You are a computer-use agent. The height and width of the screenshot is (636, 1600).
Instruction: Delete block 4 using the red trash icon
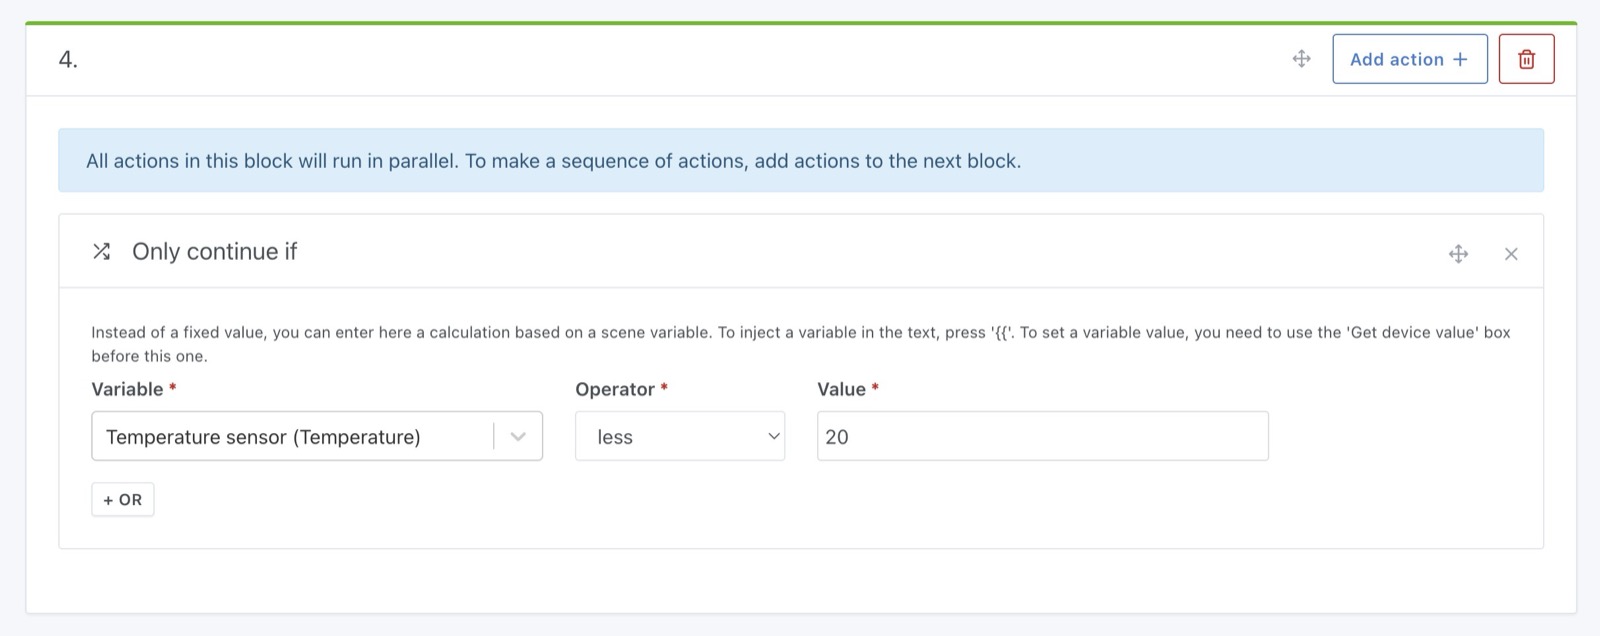pos(1526,59)
